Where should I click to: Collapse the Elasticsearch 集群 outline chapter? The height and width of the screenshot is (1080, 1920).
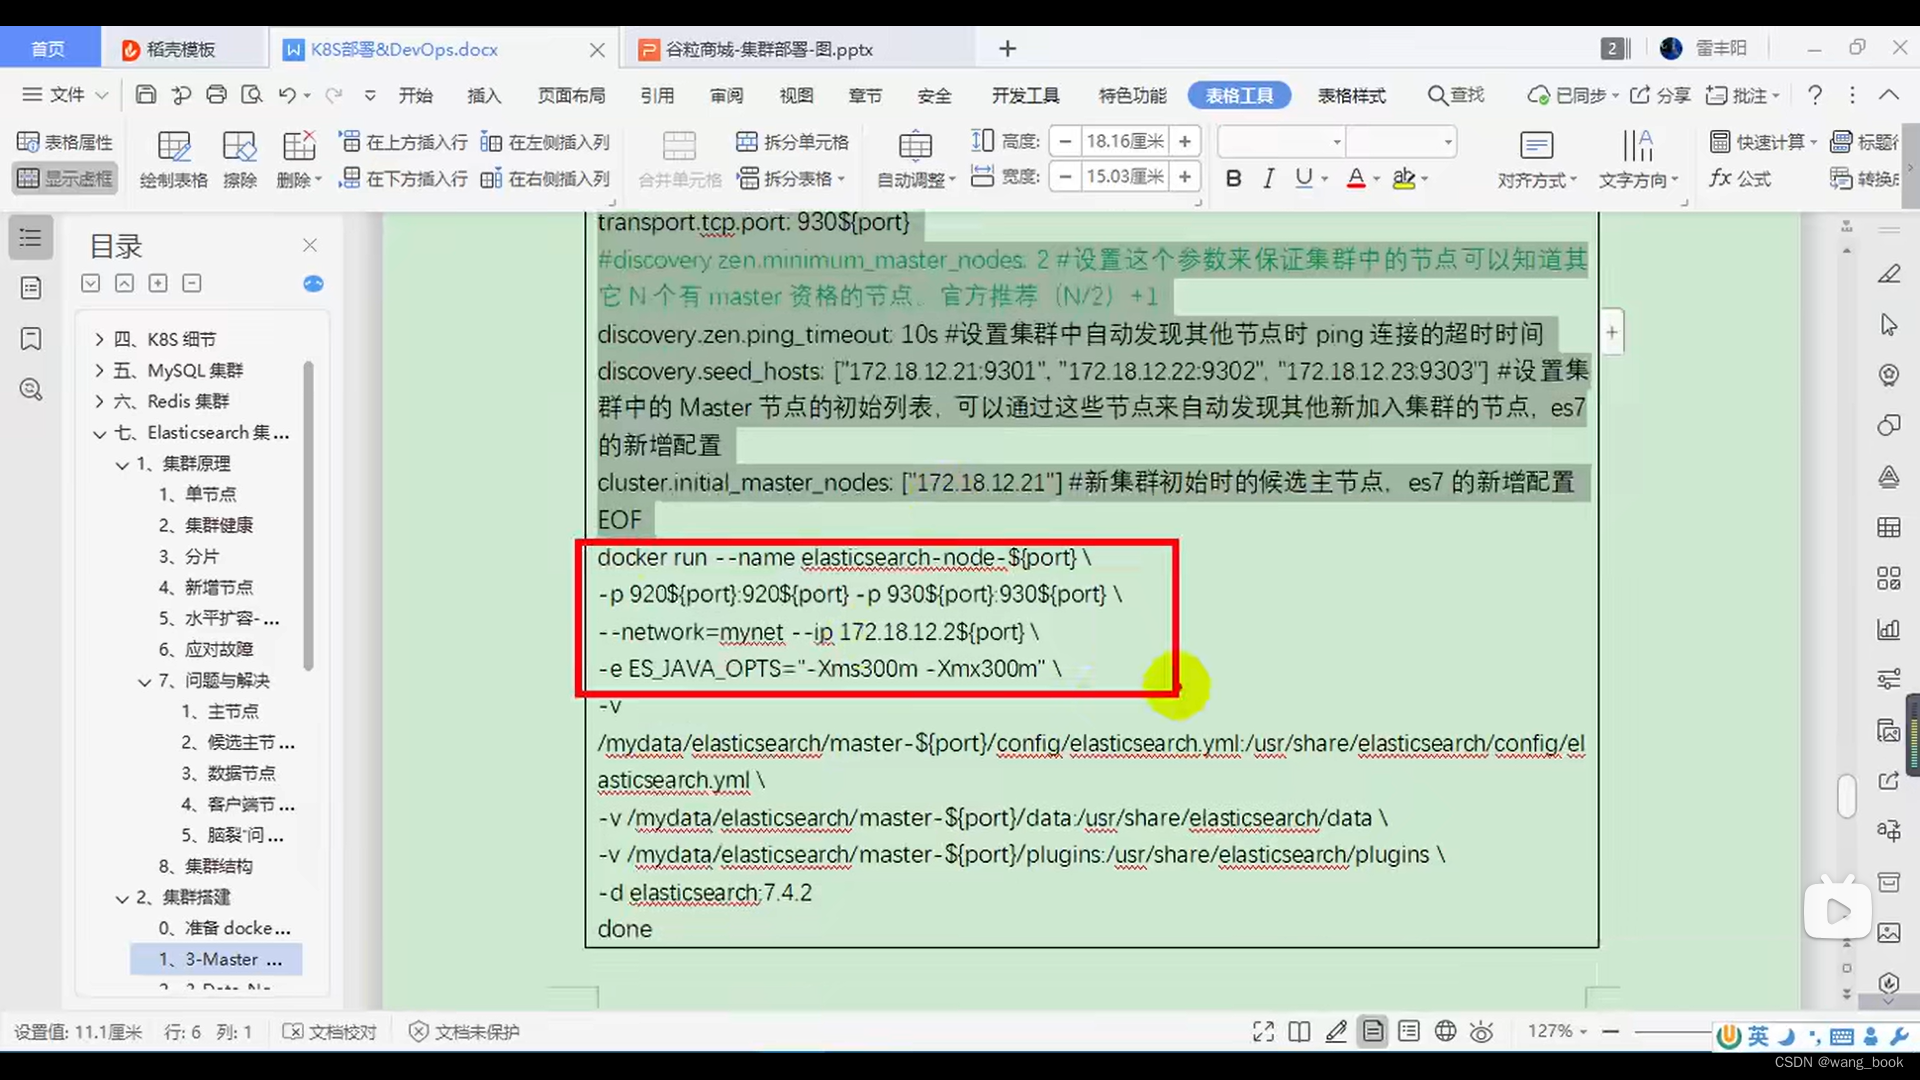coord(98,433)
